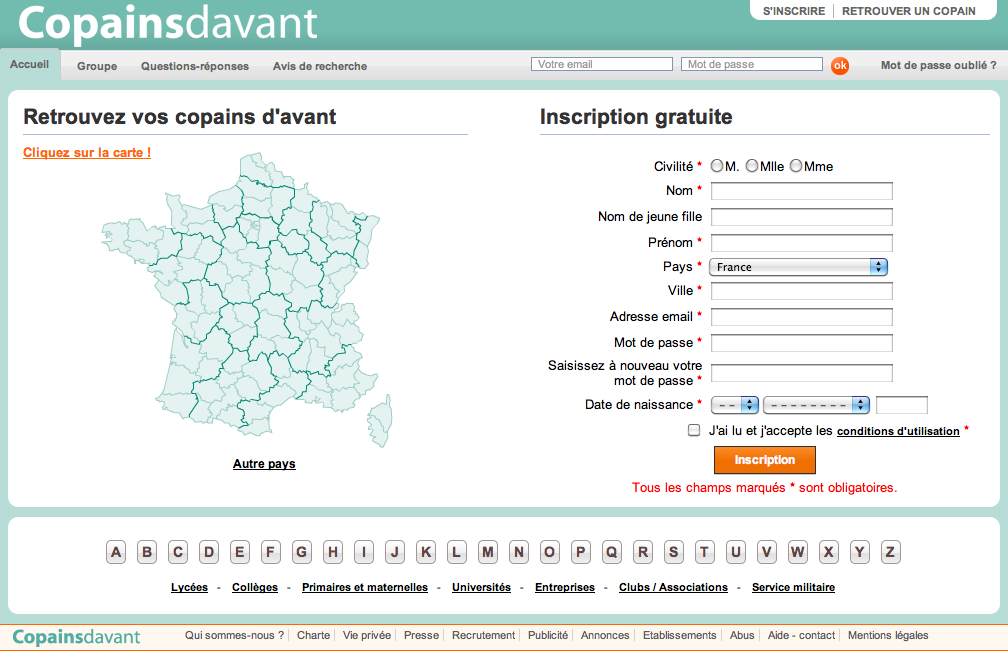Follow the Autre pays link

pyautogui.click(x=264, y=464)
